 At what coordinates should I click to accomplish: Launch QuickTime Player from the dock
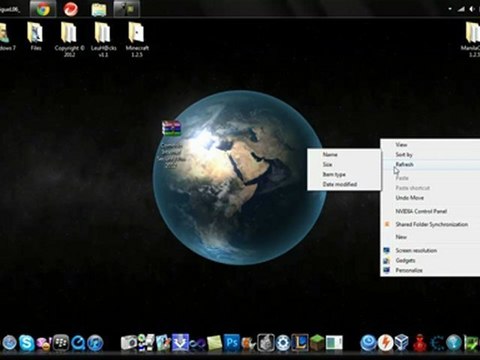click(x=78, y=343)
